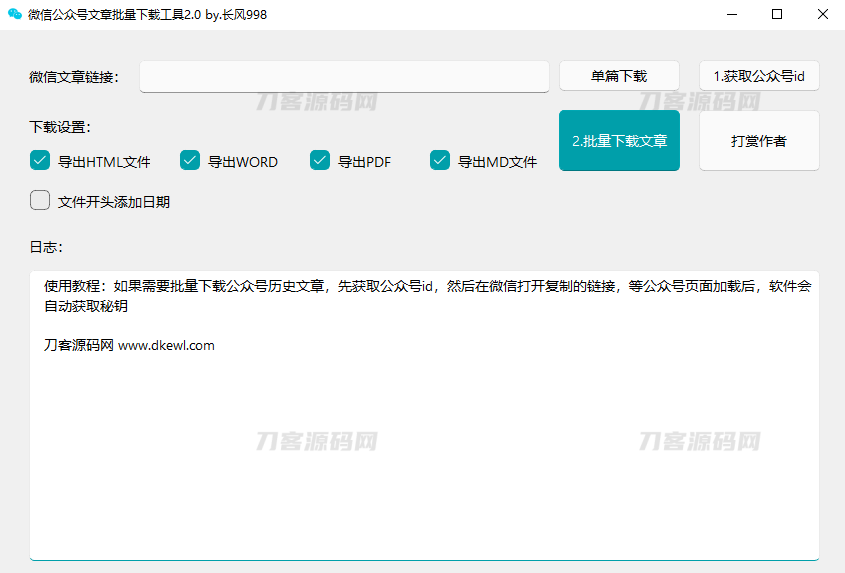Open the 打赏作者 donation button
Image resolution: width=845 pixels, height=573 pixels.
click(758, 141)
